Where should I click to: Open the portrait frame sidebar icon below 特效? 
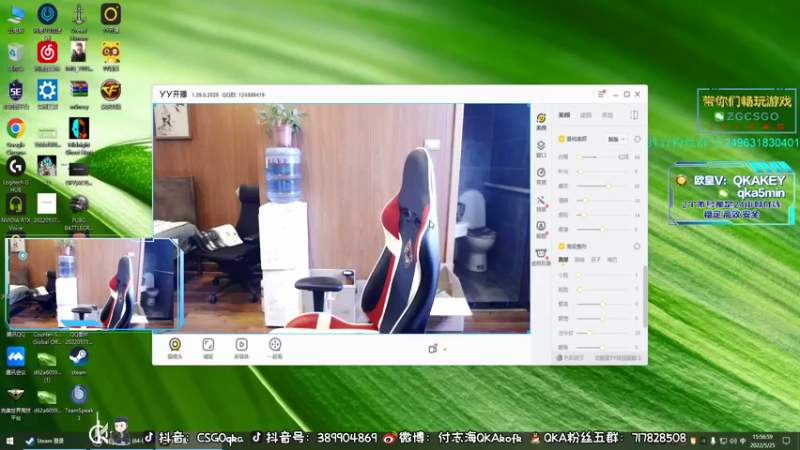click(x=541, y=230)
